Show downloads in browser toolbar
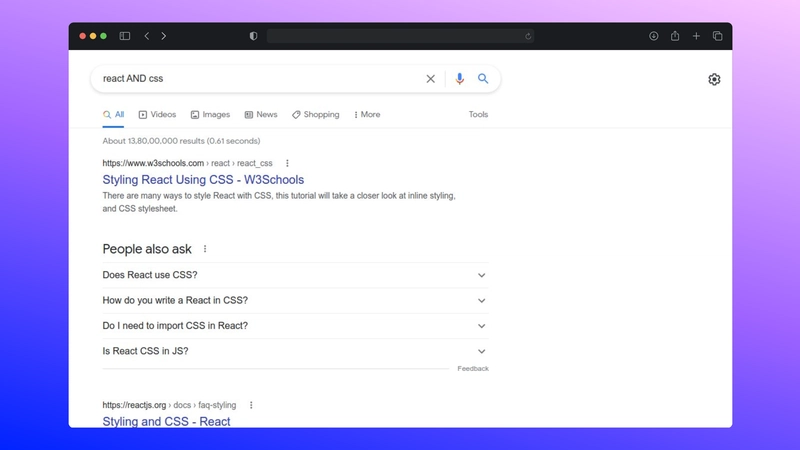800x450 pixels. (654, 36)
